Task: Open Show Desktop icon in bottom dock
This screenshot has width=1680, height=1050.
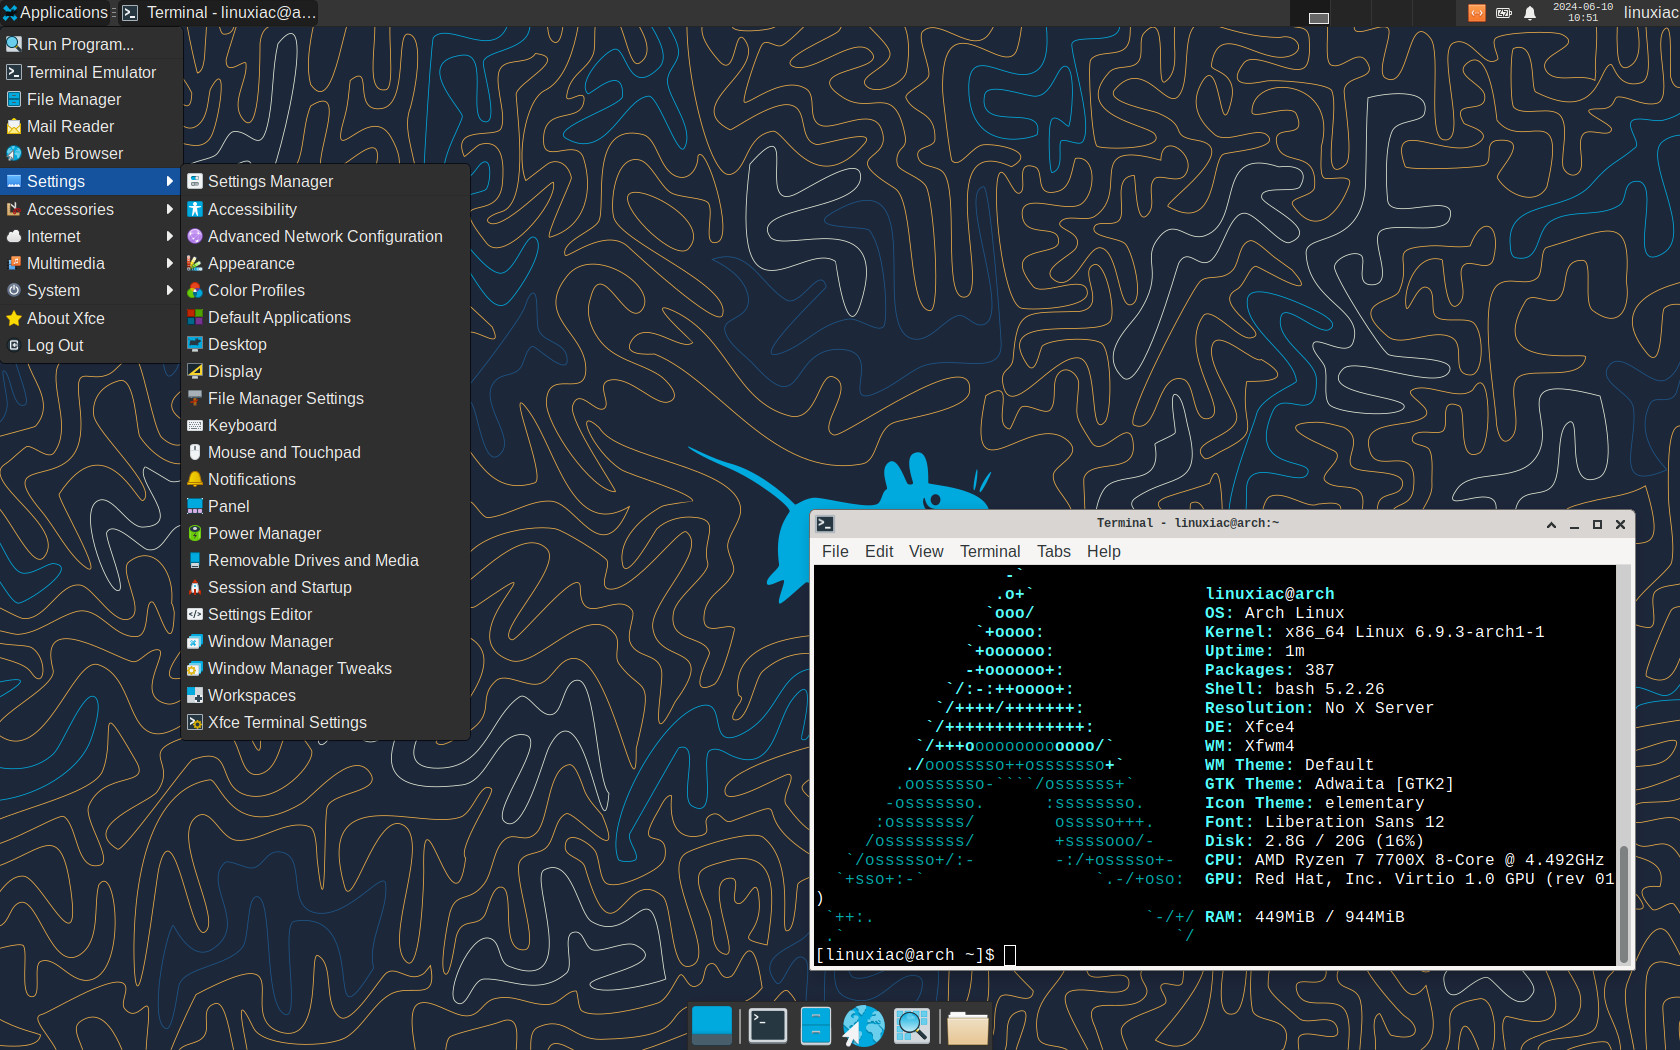Action: click(712, 1026)
